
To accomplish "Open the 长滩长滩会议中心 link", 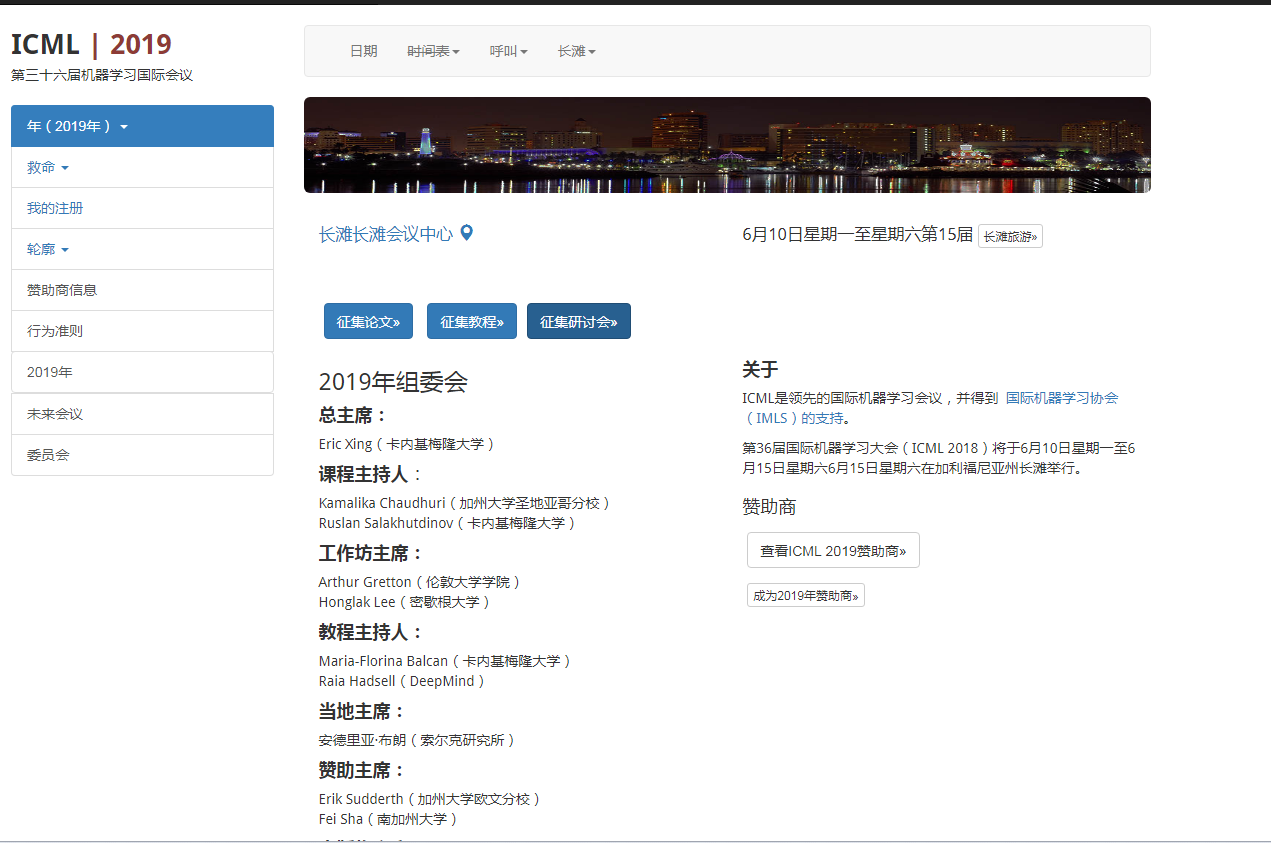I will coord(386,234).
